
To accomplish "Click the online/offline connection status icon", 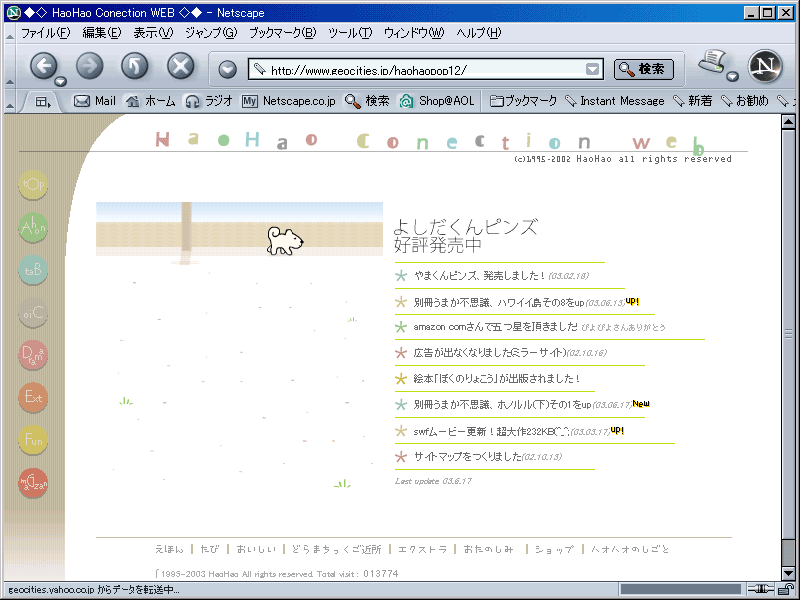I will click(x=761, y=589).
